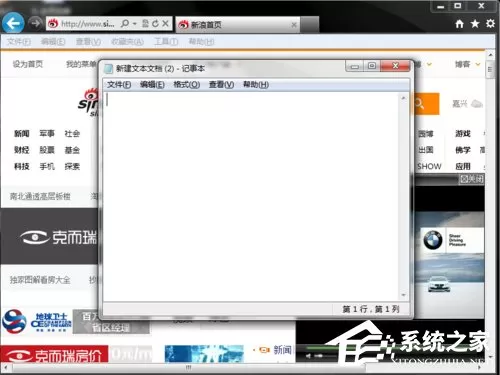Click the search magnifier in address bar
Image resolution: width=500 pixels, height=375 pixels.
pos(125,24)
